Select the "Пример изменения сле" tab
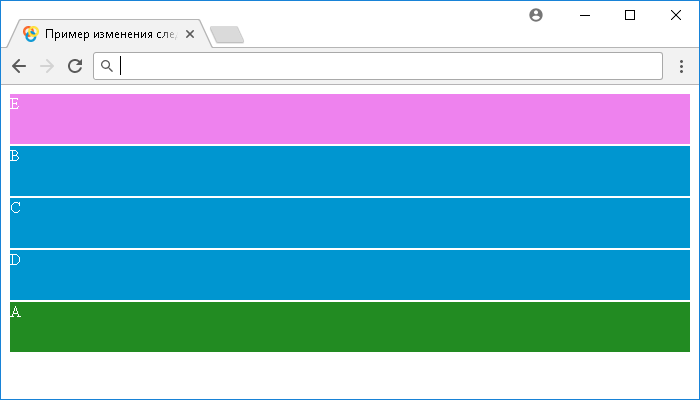The width and height of the screenshot is (700, 400). click(x=109, y=33)
